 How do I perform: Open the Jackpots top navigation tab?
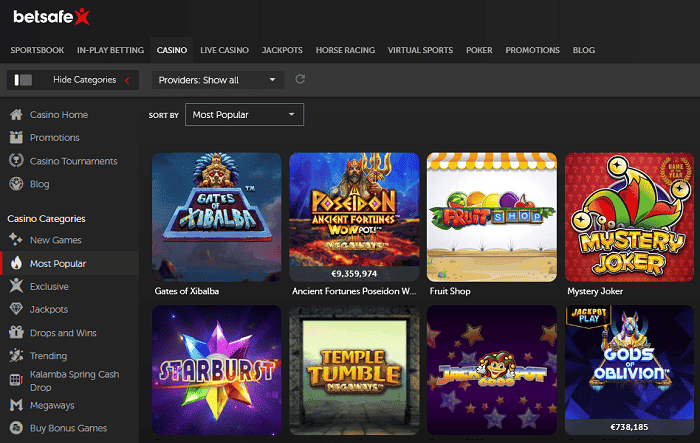pos(282,50)
